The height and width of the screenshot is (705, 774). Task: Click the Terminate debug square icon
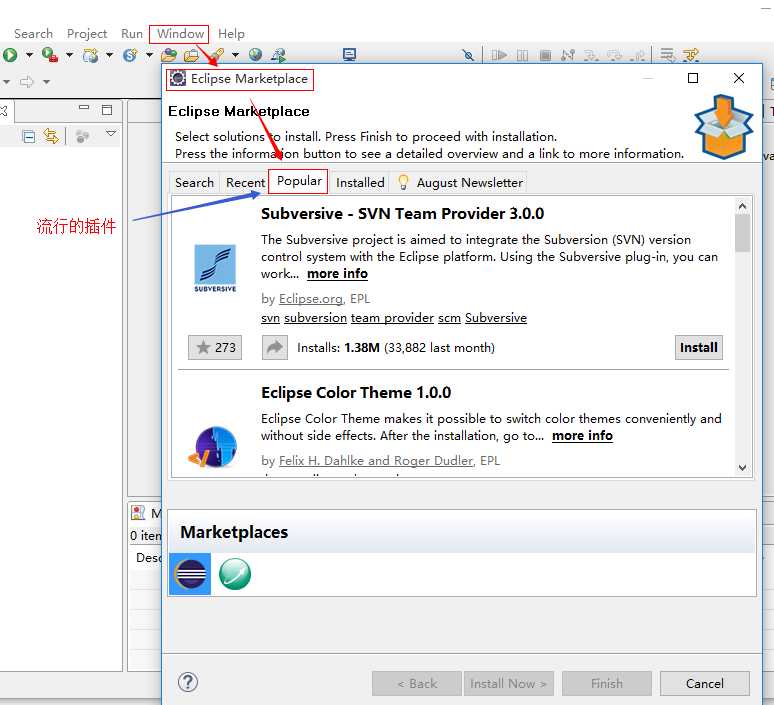(x=545, y=55)
